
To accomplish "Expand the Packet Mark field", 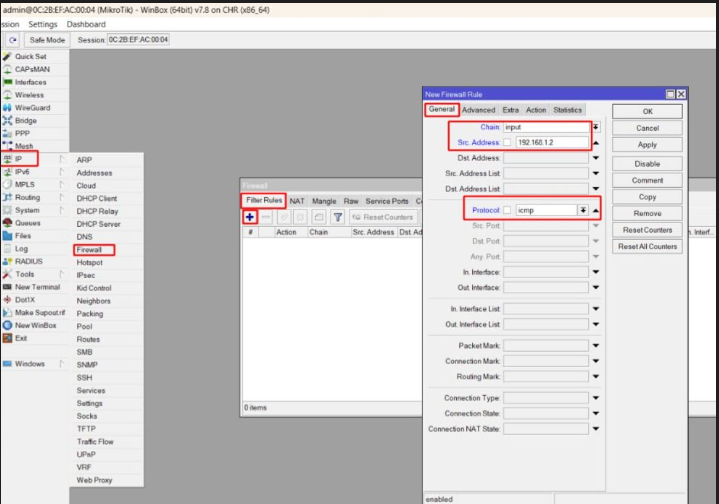I will click(x=596, y=345).
